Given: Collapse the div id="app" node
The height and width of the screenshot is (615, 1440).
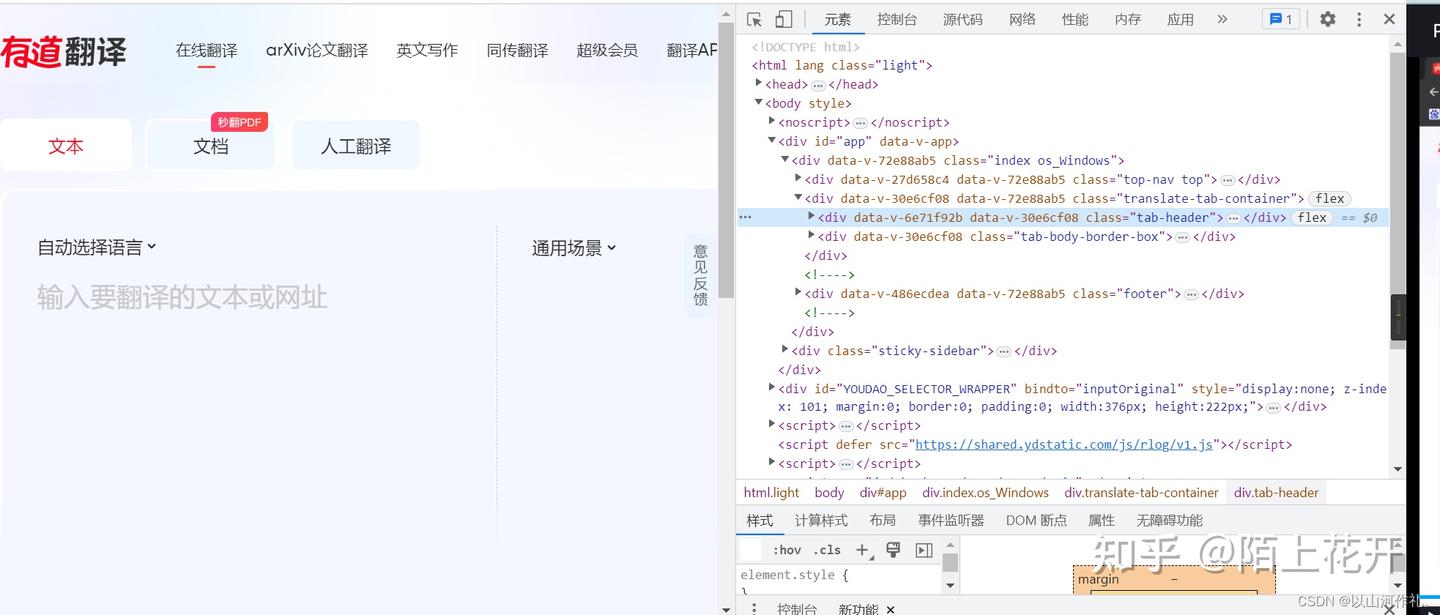Looking at the screenshot, I should pos(771,140).
